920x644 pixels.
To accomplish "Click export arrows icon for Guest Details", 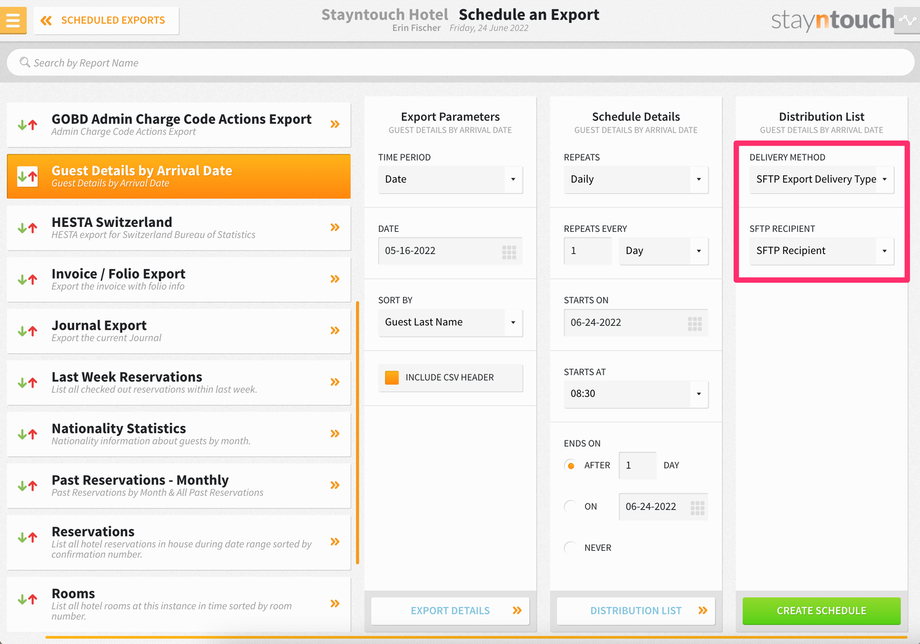I will pyautogui.click(x=27, y=176).
